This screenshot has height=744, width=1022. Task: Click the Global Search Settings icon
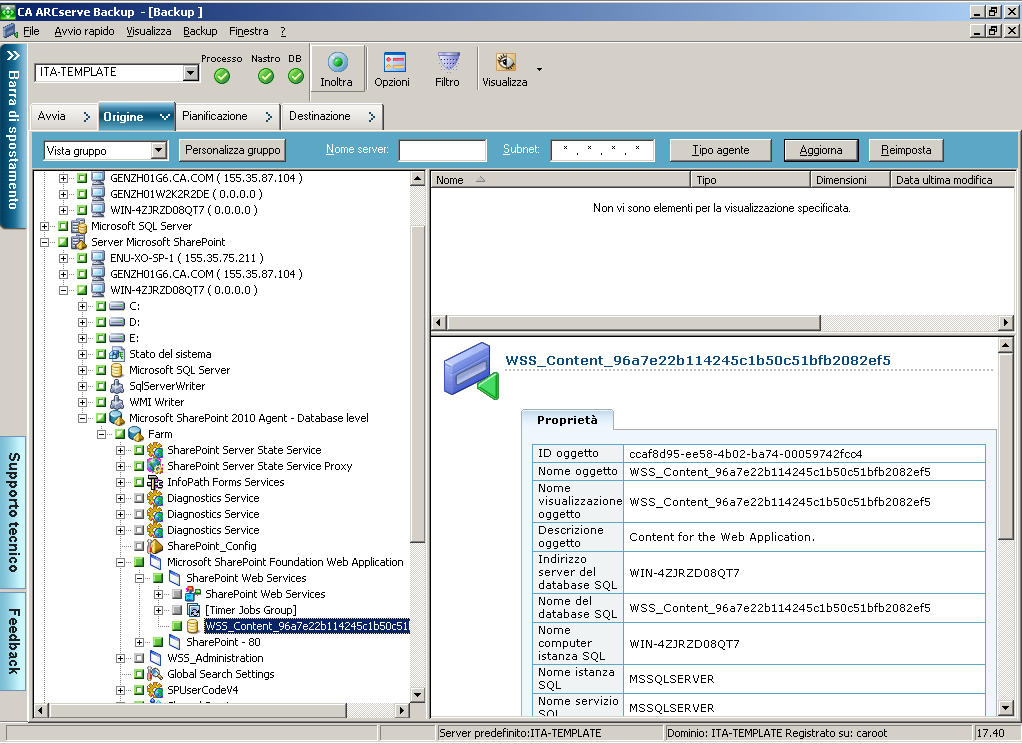[155, 674]
